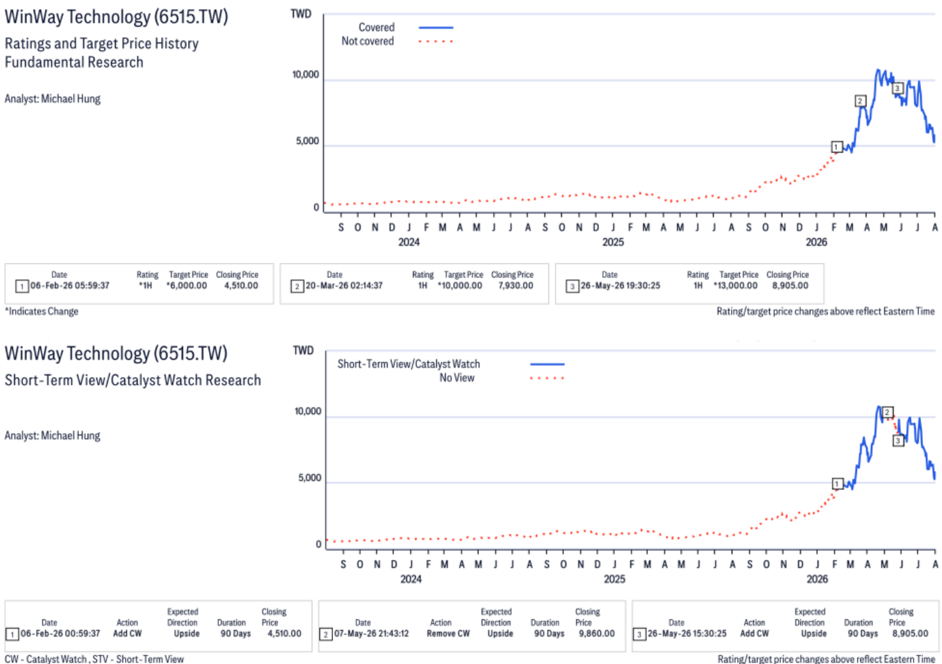Viewport: 942px width, 664px height.
Task: Select date '07-May-26 21:43:12'
Action: (x=371, y=634)
